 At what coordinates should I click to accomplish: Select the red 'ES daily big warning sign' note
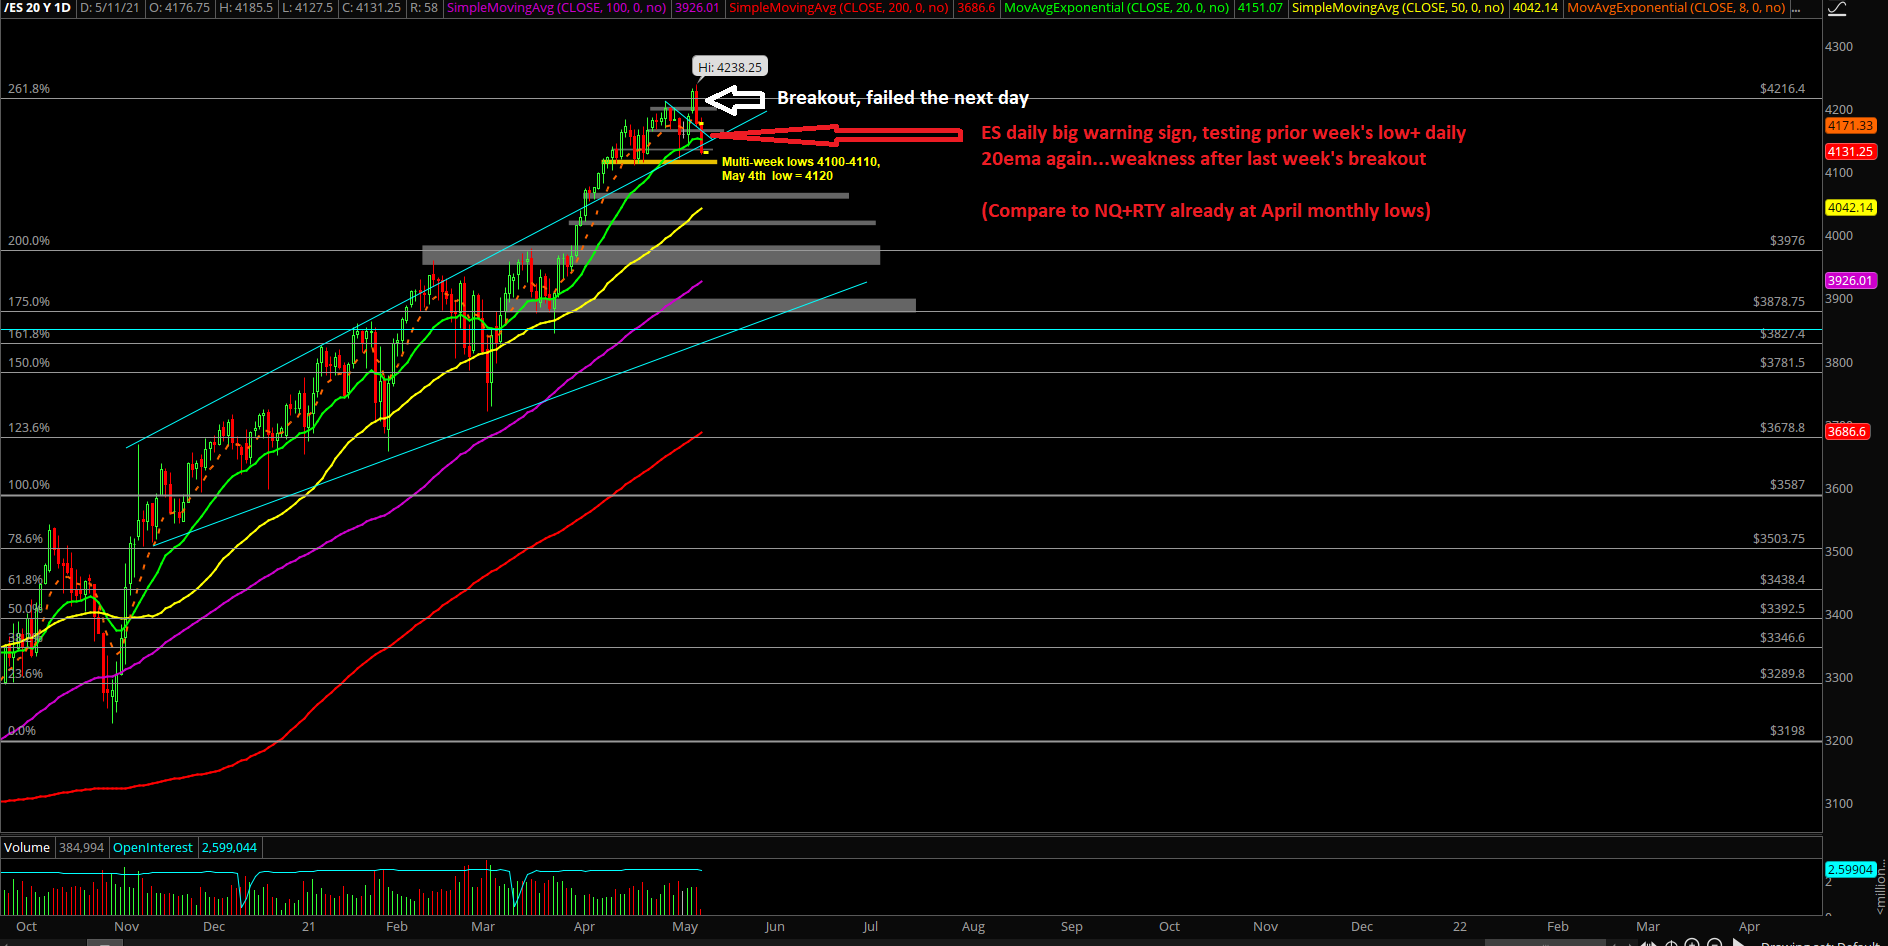coord(1223,146)
